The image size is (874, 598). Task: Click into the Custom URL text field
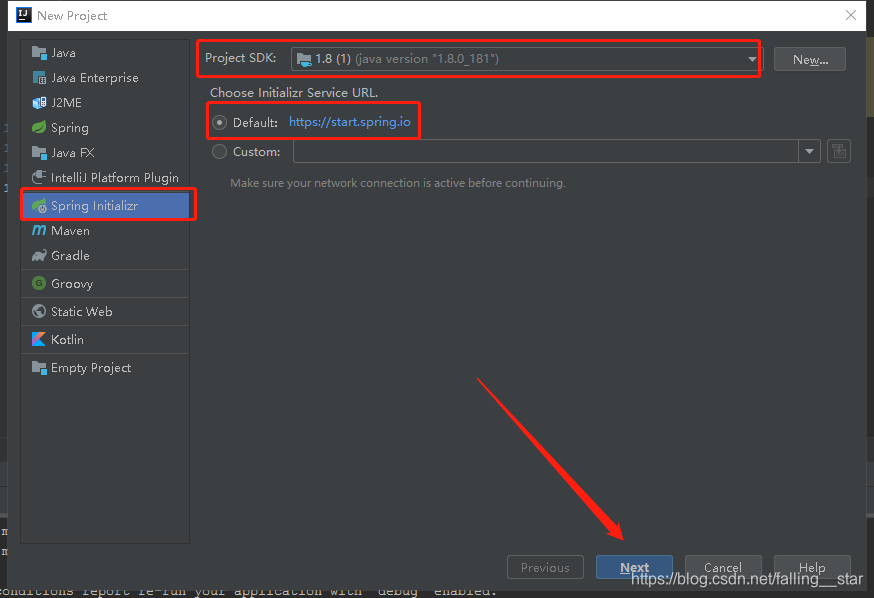click(x=546, y=151)
